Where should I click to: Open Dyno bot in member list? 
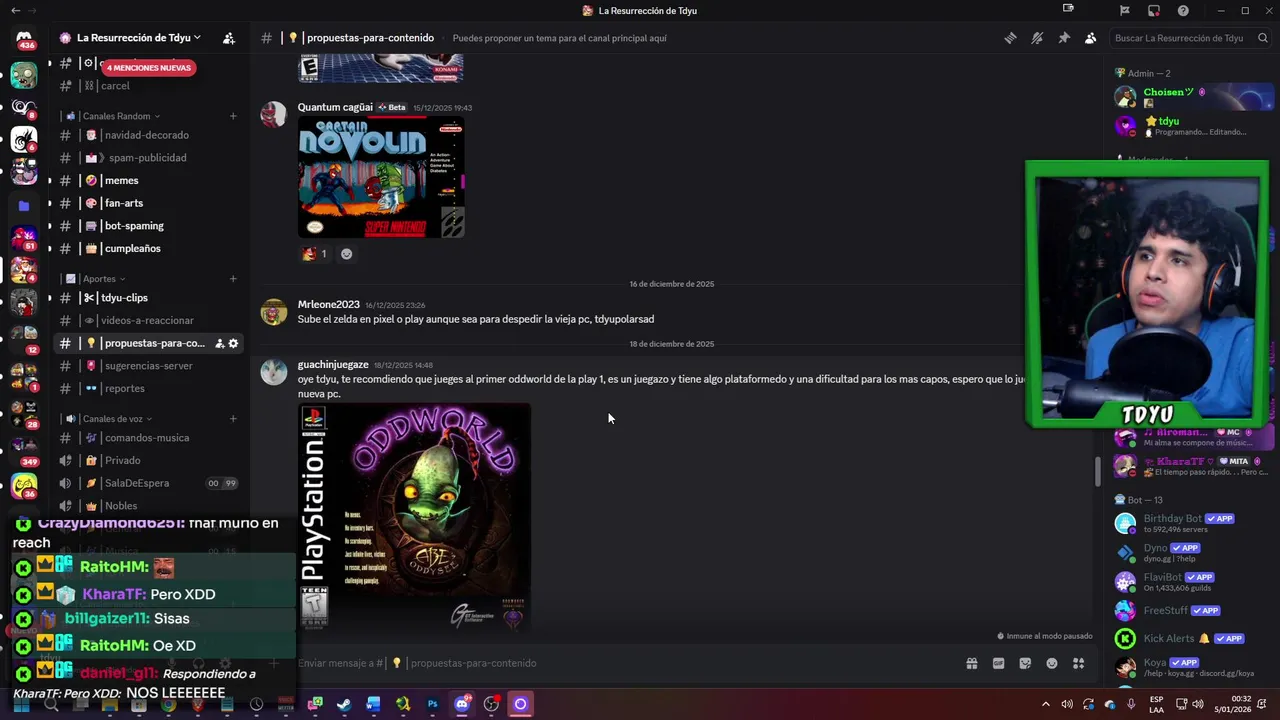pos(1193,552)
